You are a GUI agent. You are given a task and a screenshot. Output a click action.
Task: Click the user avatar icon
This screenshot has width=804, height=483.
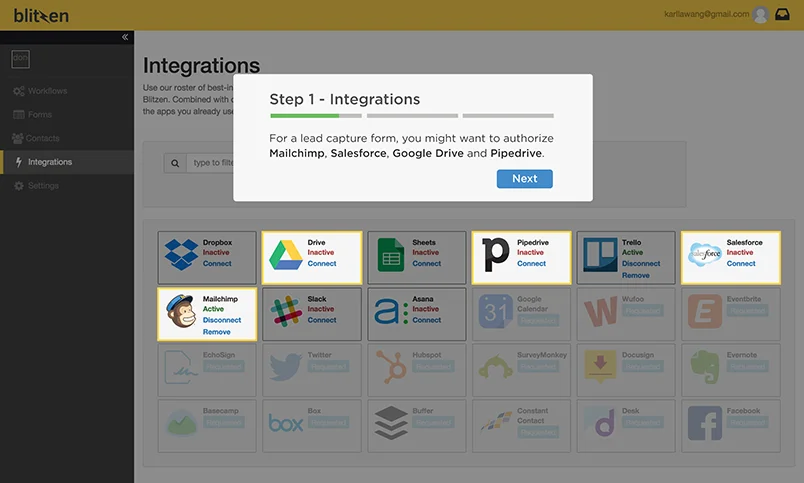click(x=760, y=14)
